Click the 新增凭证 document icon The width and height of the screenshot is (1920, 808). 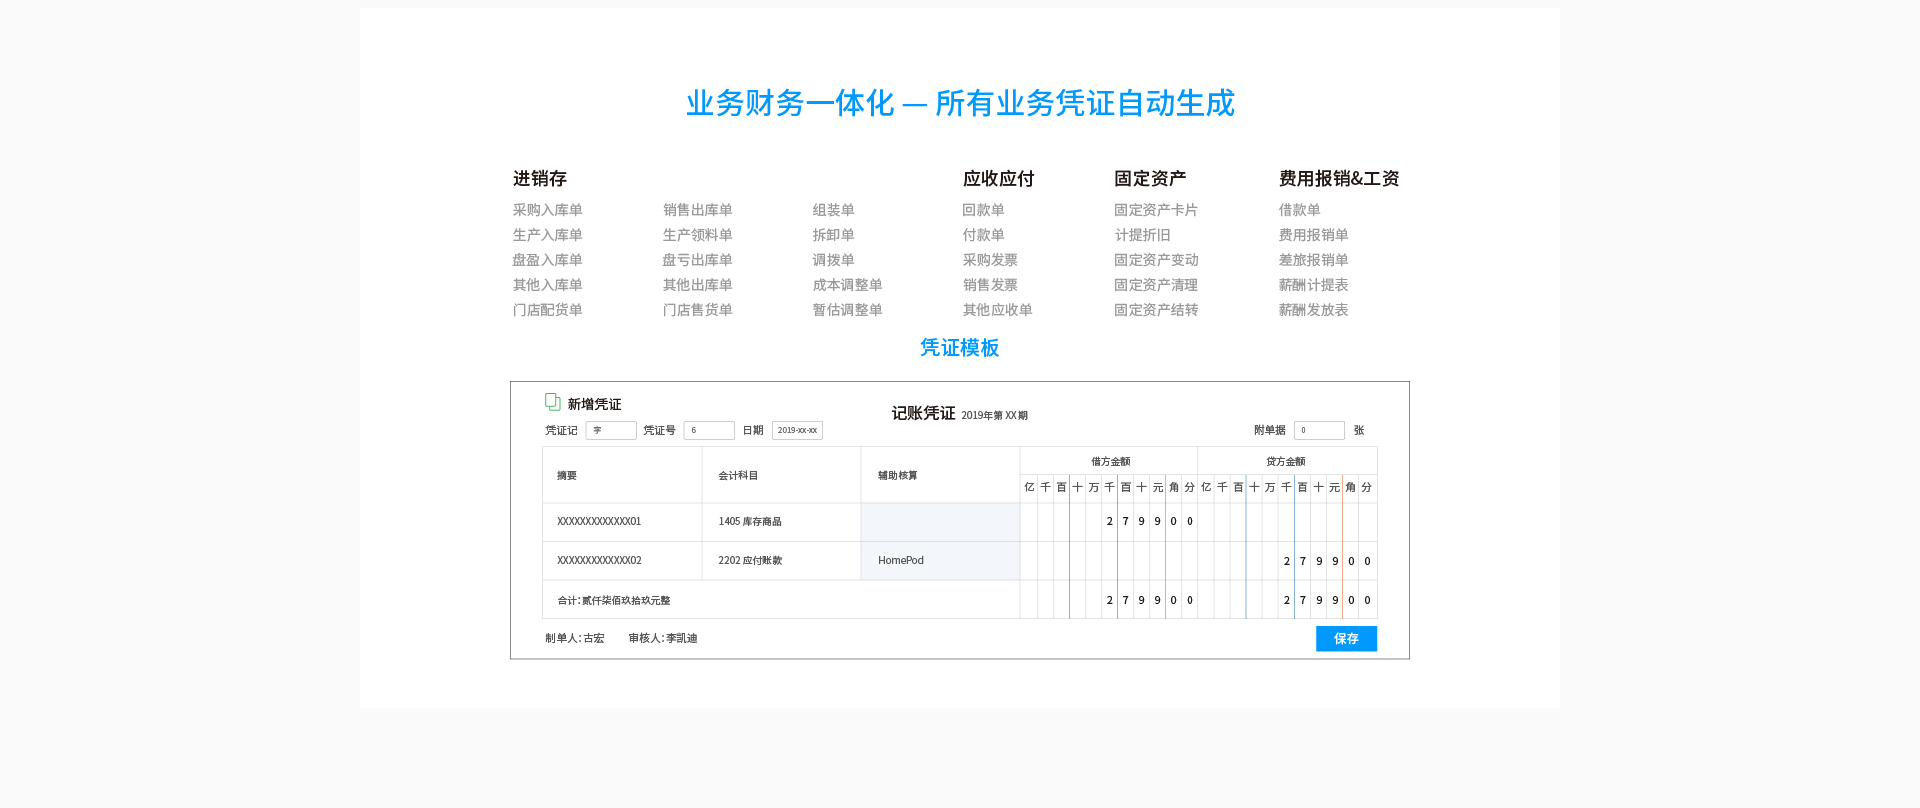point(552,402)
